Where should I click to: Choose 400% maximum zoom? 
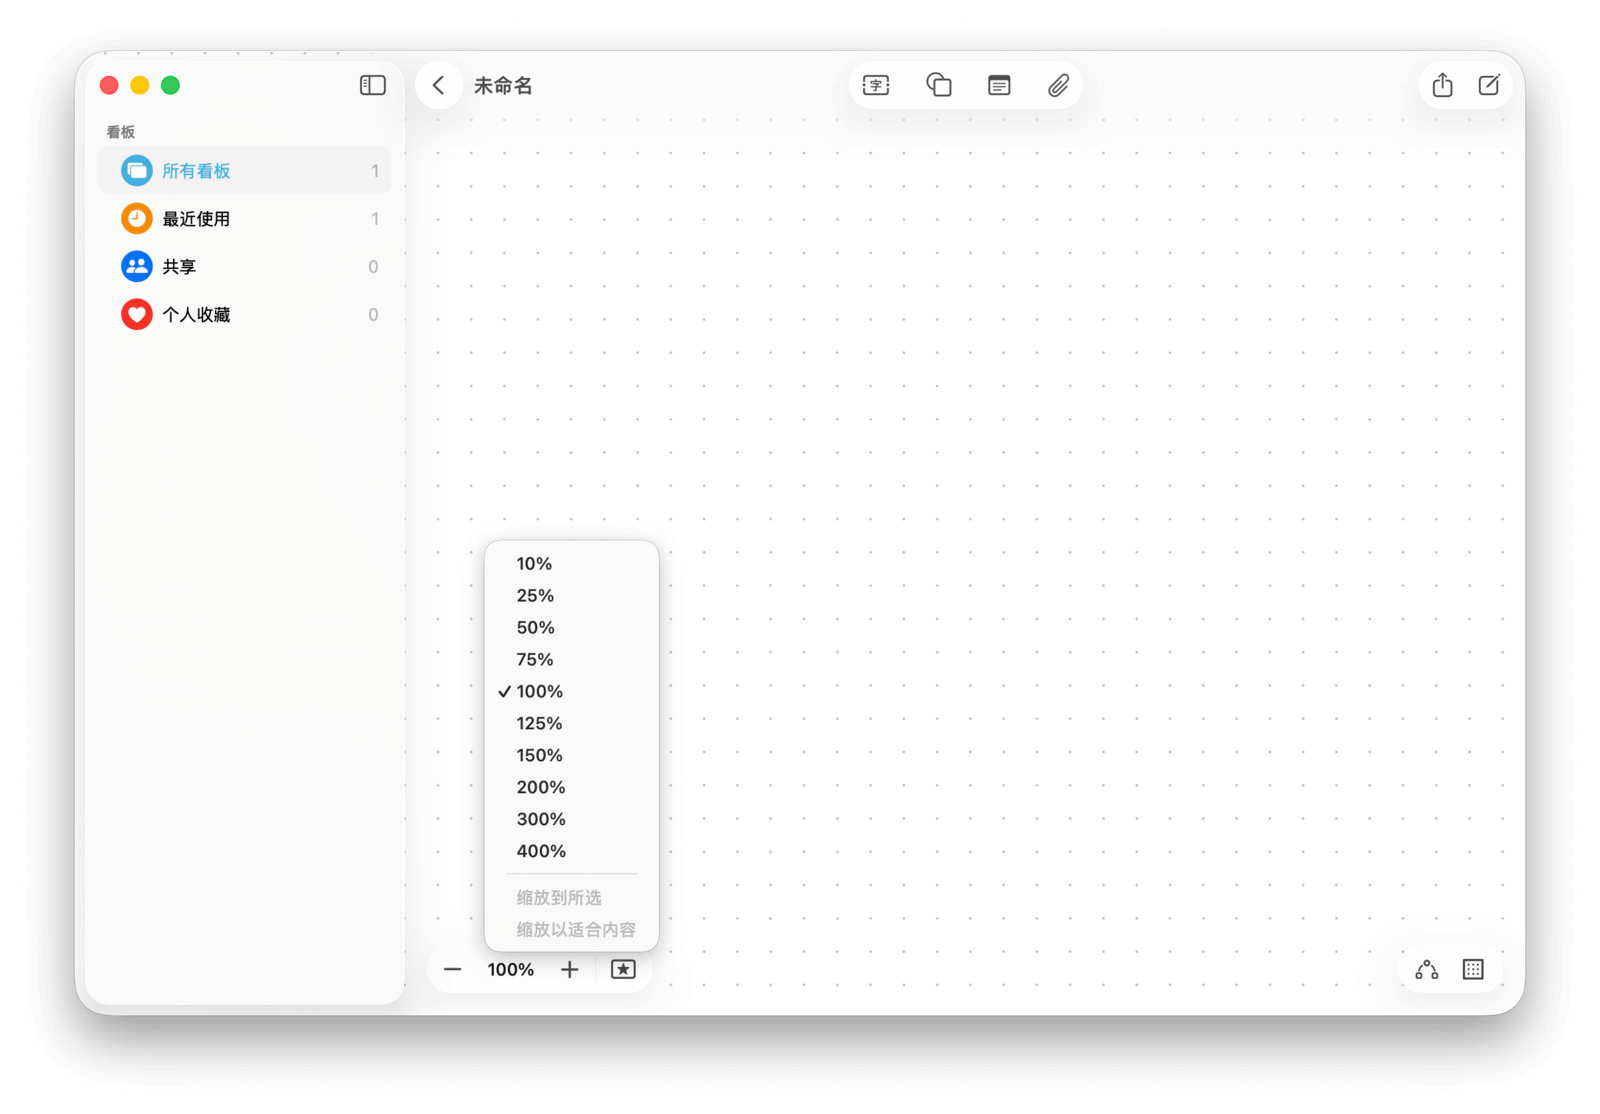(572, 852)
